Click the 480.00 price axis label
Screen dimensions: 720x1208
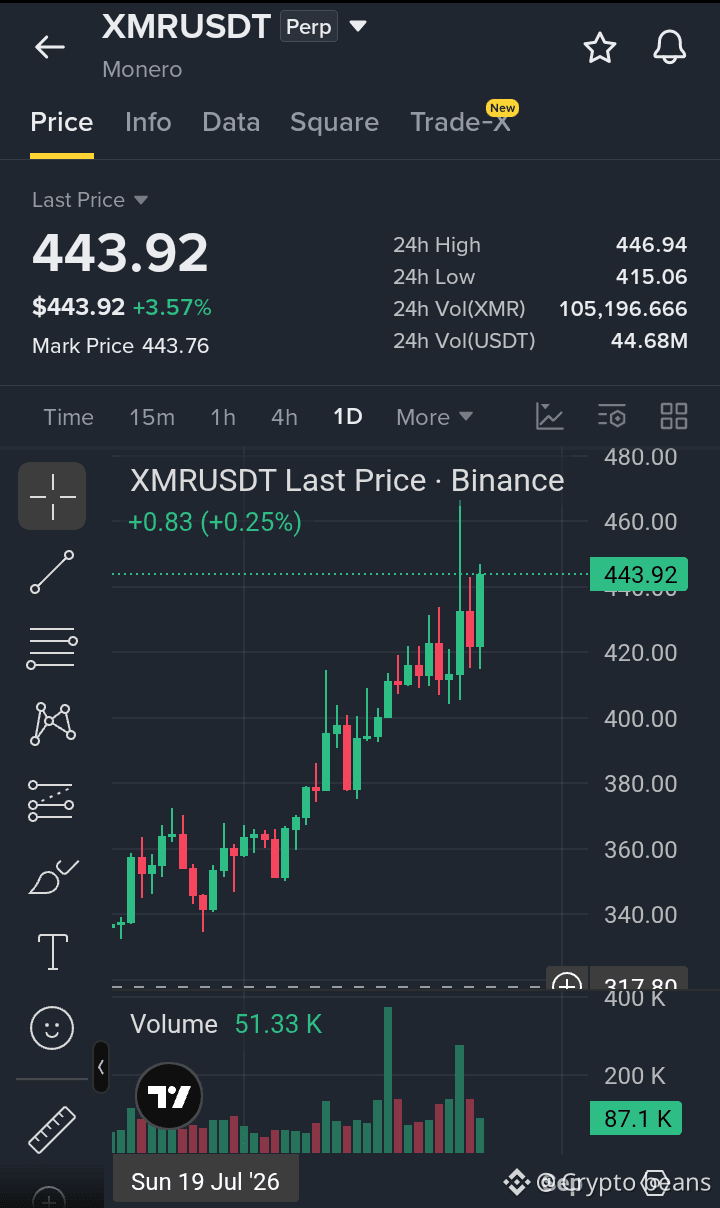(640, 457)
